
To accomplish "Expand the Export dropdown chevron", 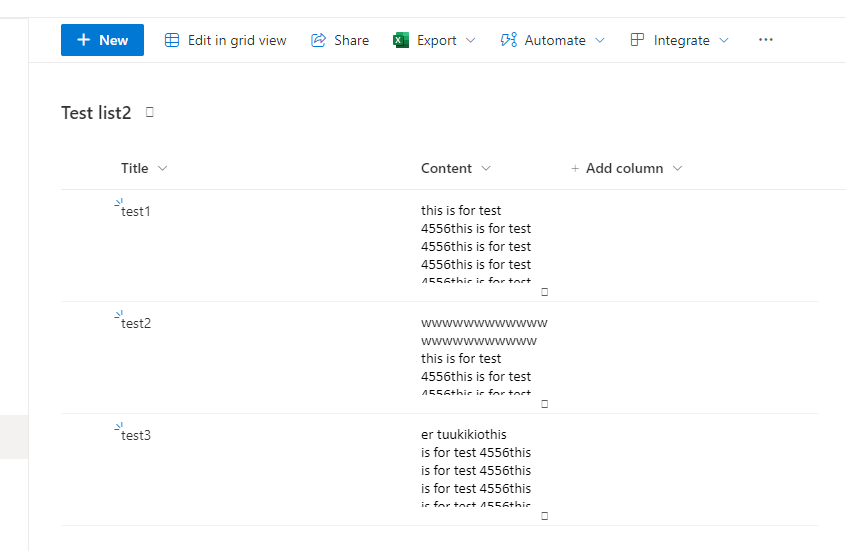I will tap(470, 40).
